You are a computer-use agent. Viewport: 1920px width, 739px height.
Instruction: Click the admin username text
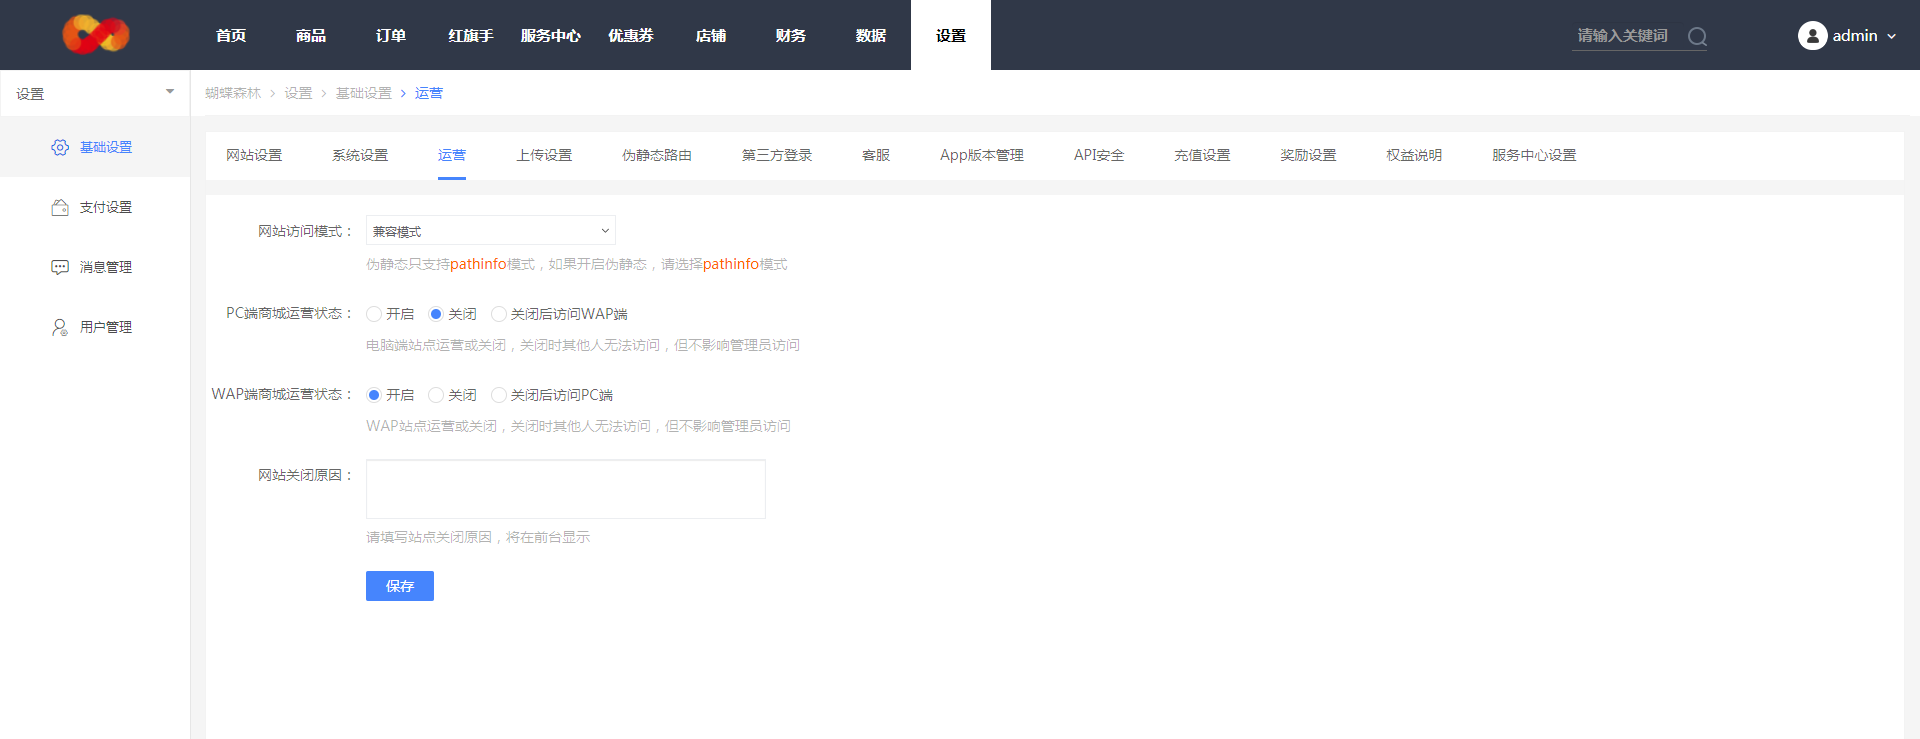point(1855,36)
